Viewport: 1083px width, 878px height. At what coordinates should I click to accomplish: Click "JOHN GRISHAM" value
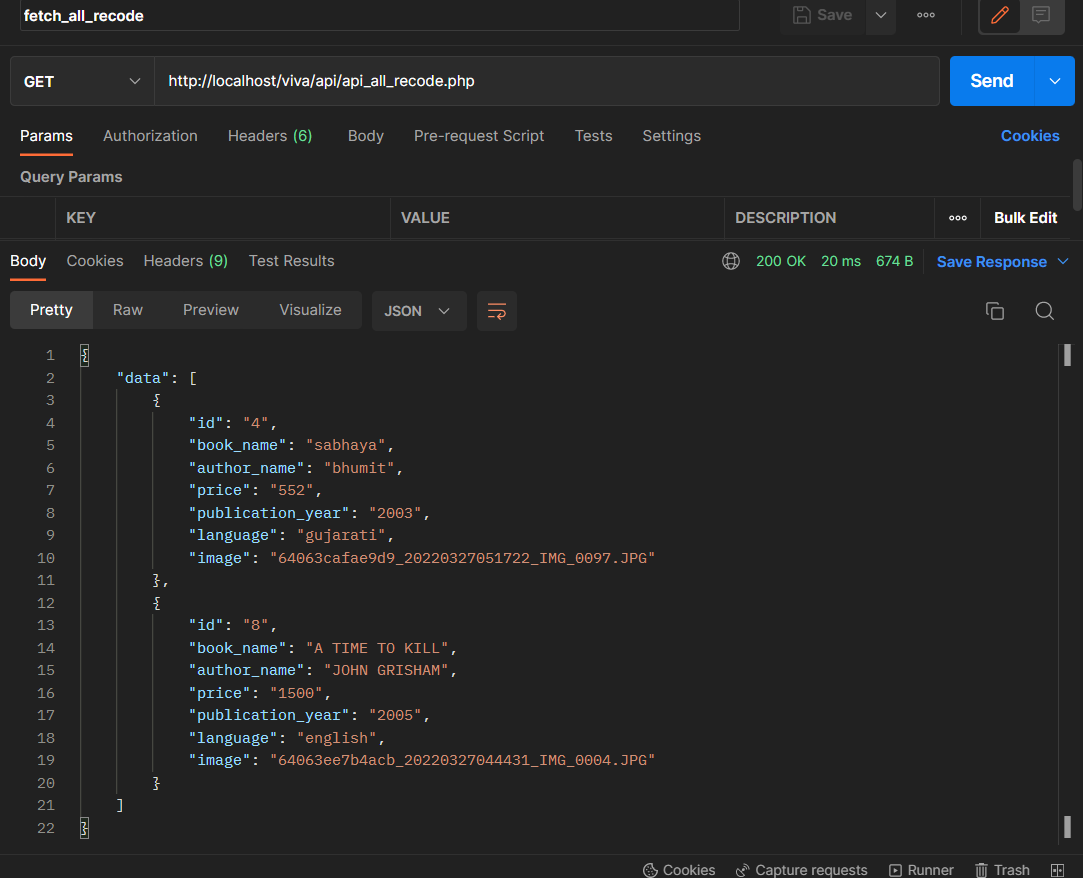(x=385, y=670)
